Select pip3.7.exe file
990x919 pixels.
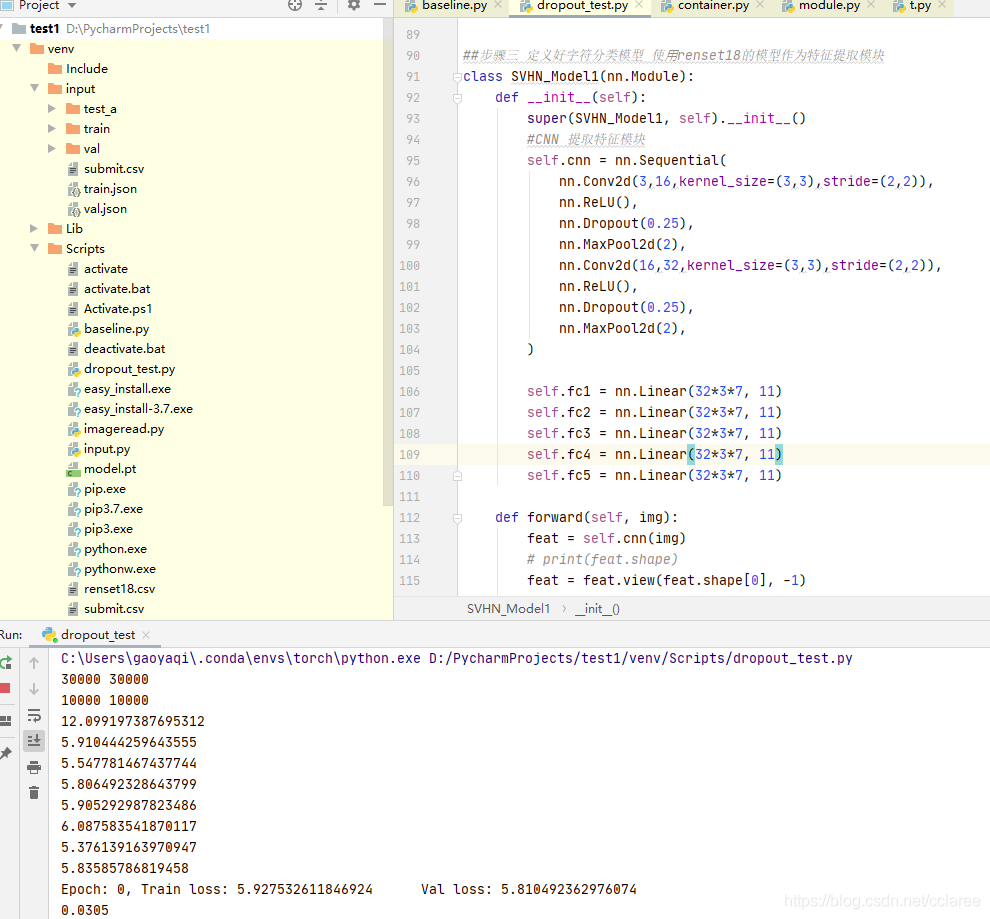113,509
